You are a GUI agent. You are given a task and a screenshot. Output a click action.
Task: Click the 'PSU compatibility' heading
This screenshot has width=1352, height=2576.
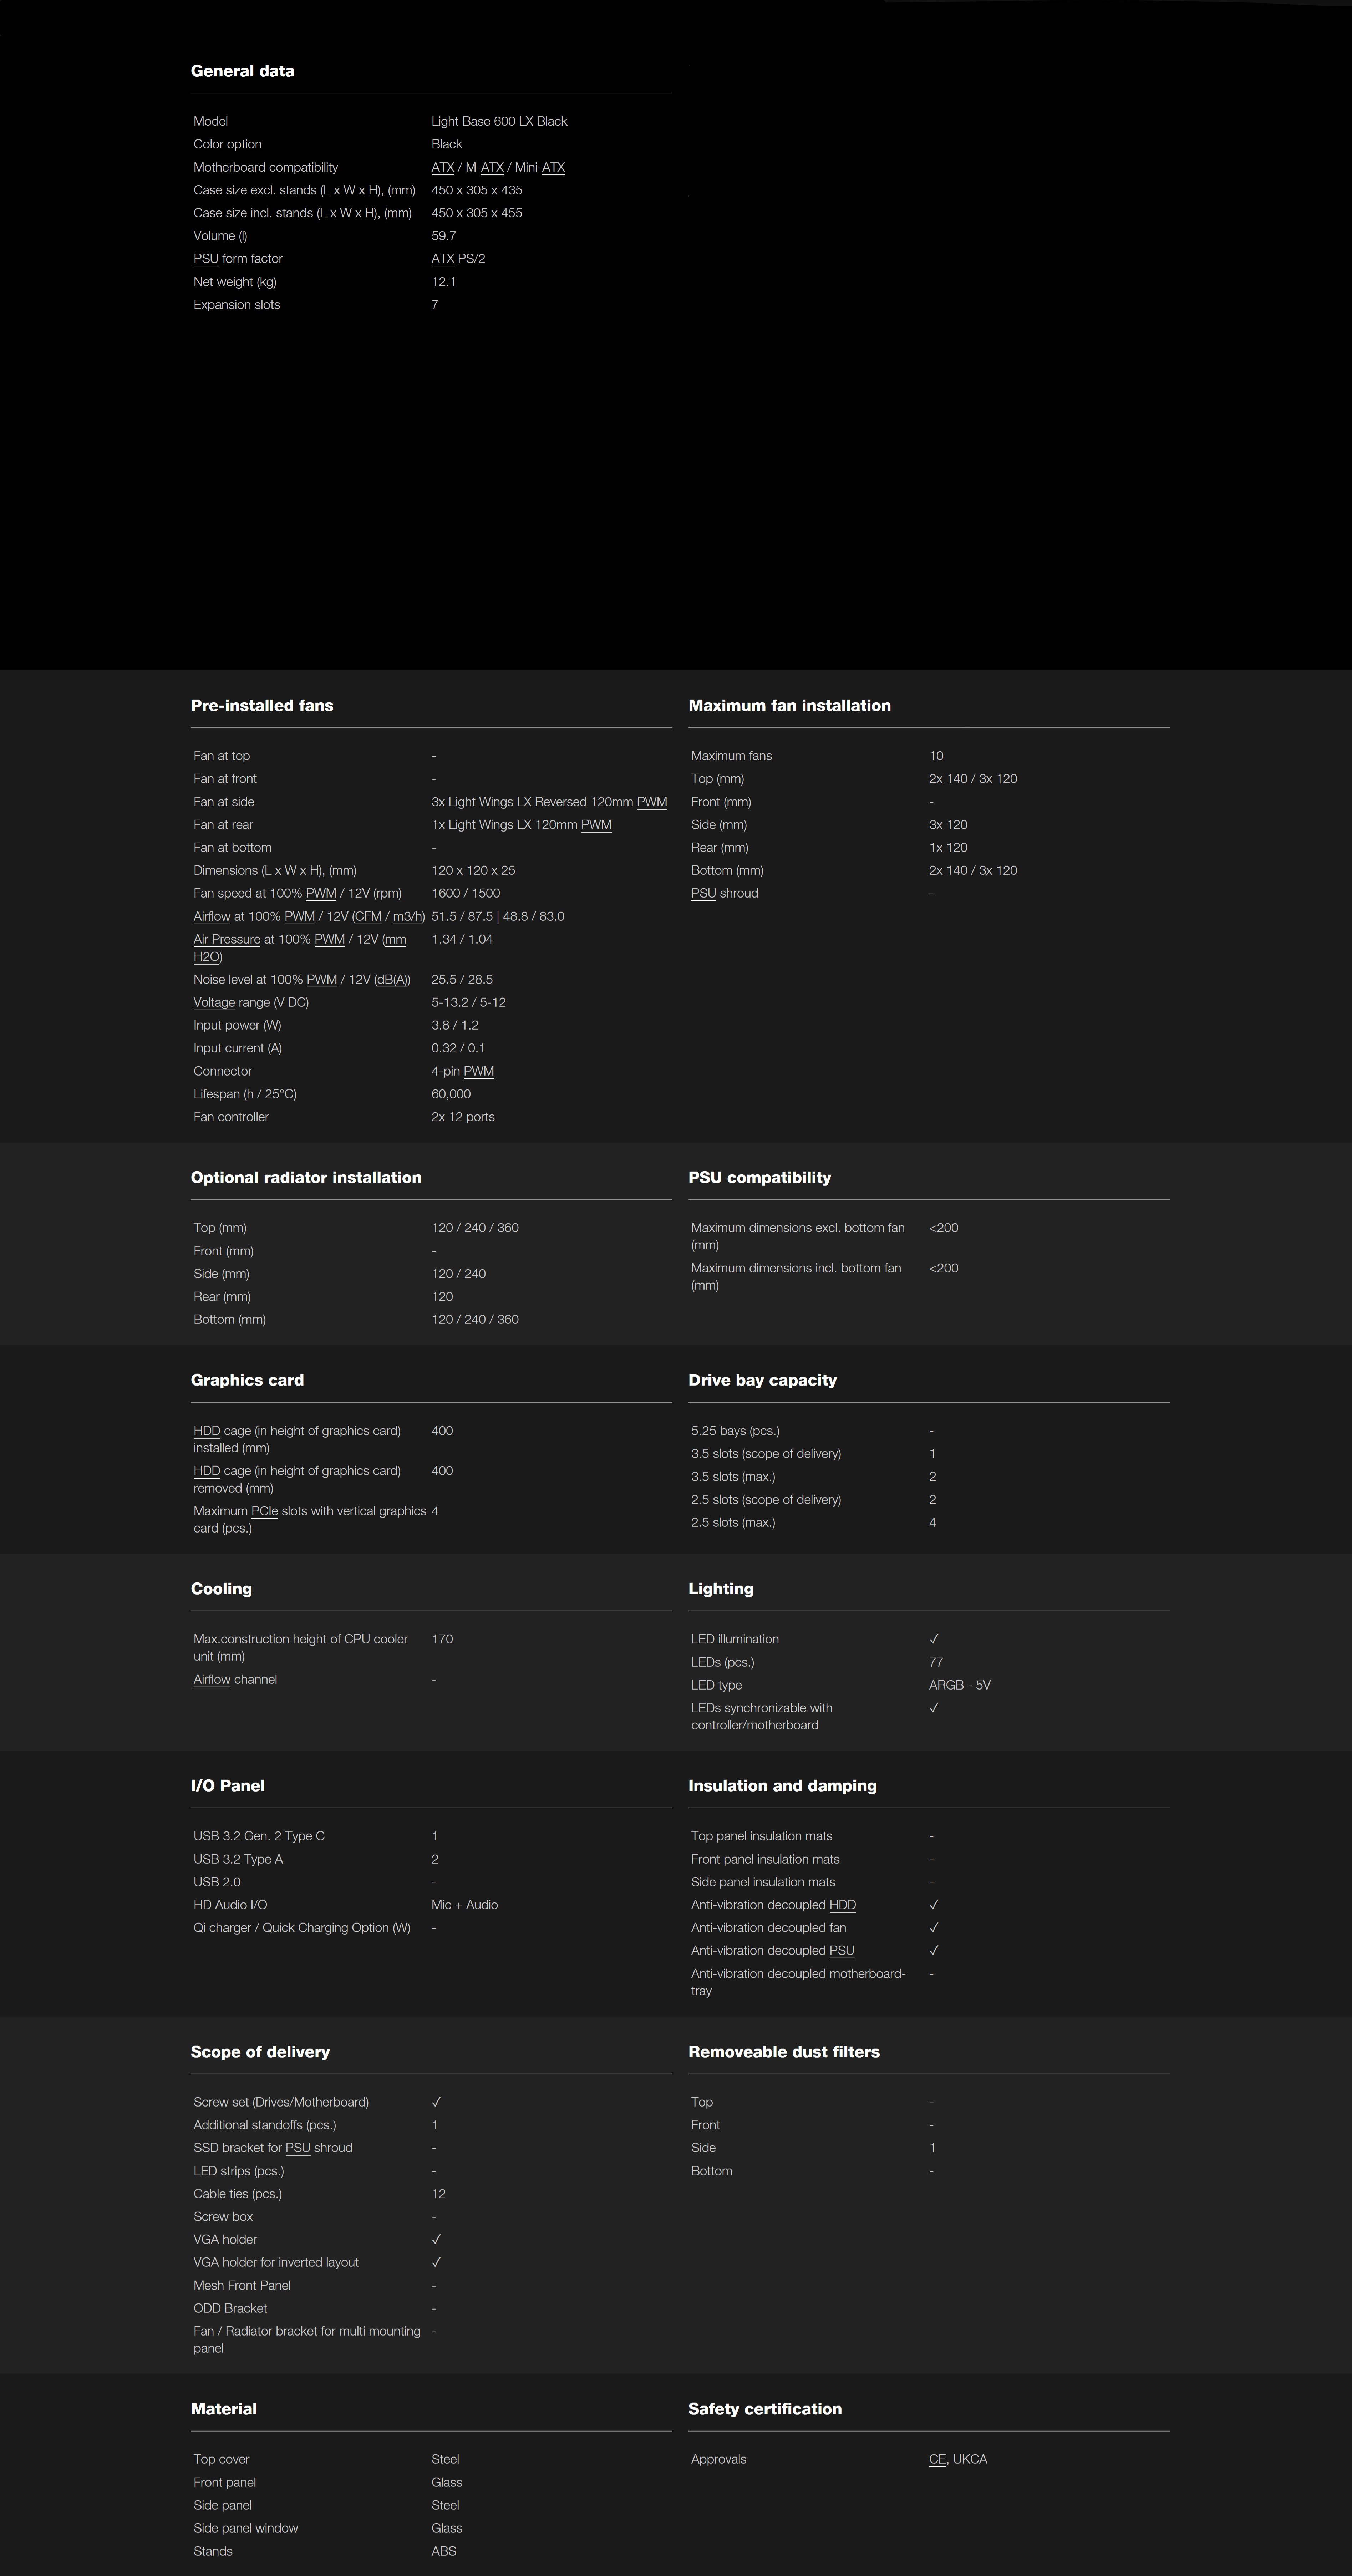[x=760, y=1178]
